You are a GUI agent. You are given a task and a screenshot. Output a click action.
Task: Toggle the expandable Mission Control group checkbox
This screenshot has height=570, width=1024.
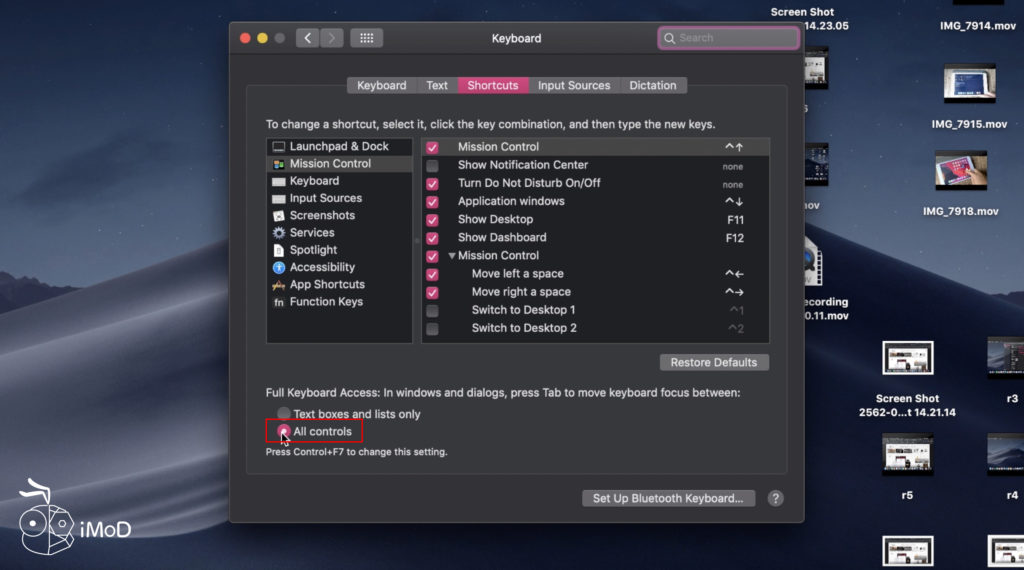pos(432,256)
